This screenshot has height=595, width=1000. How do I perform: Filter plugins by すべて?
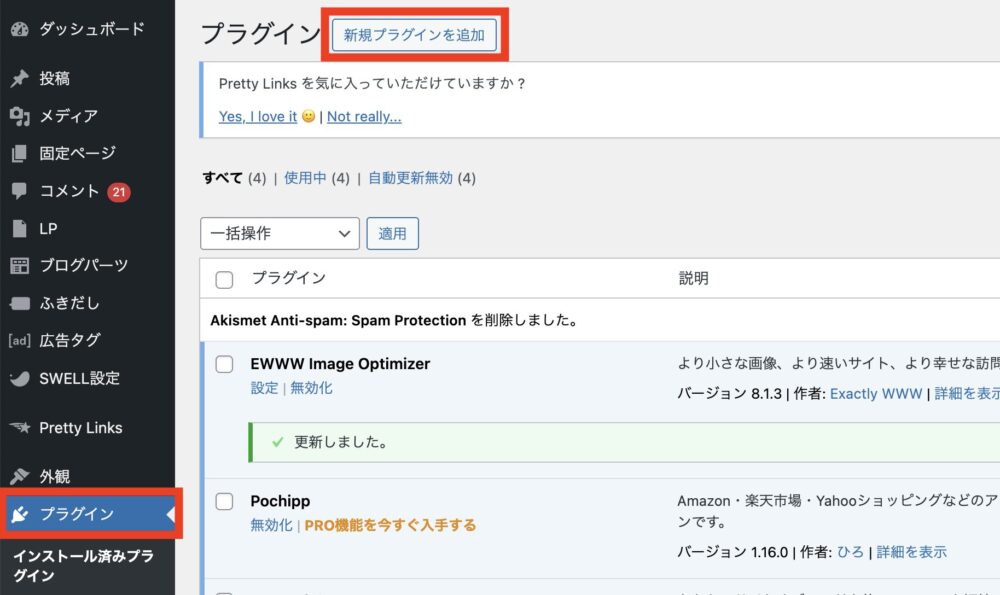pyautogui.click(x=223, y=178)
